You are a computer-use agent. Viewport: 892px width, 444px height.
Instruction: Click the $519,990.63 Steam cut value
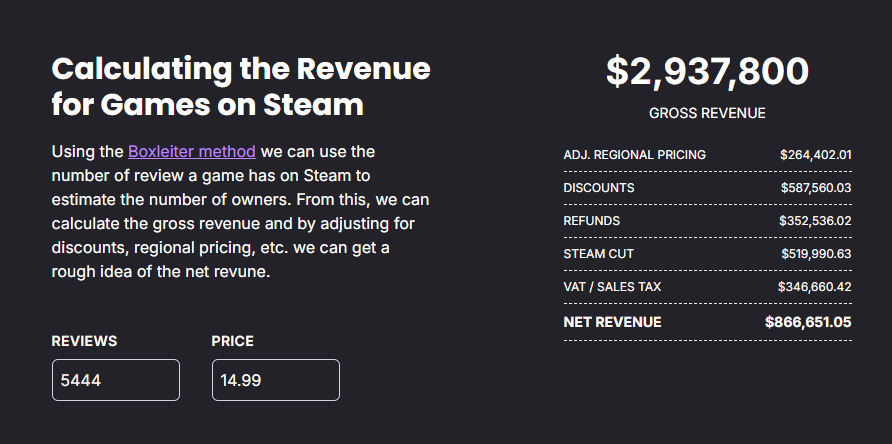click(815, 254)
